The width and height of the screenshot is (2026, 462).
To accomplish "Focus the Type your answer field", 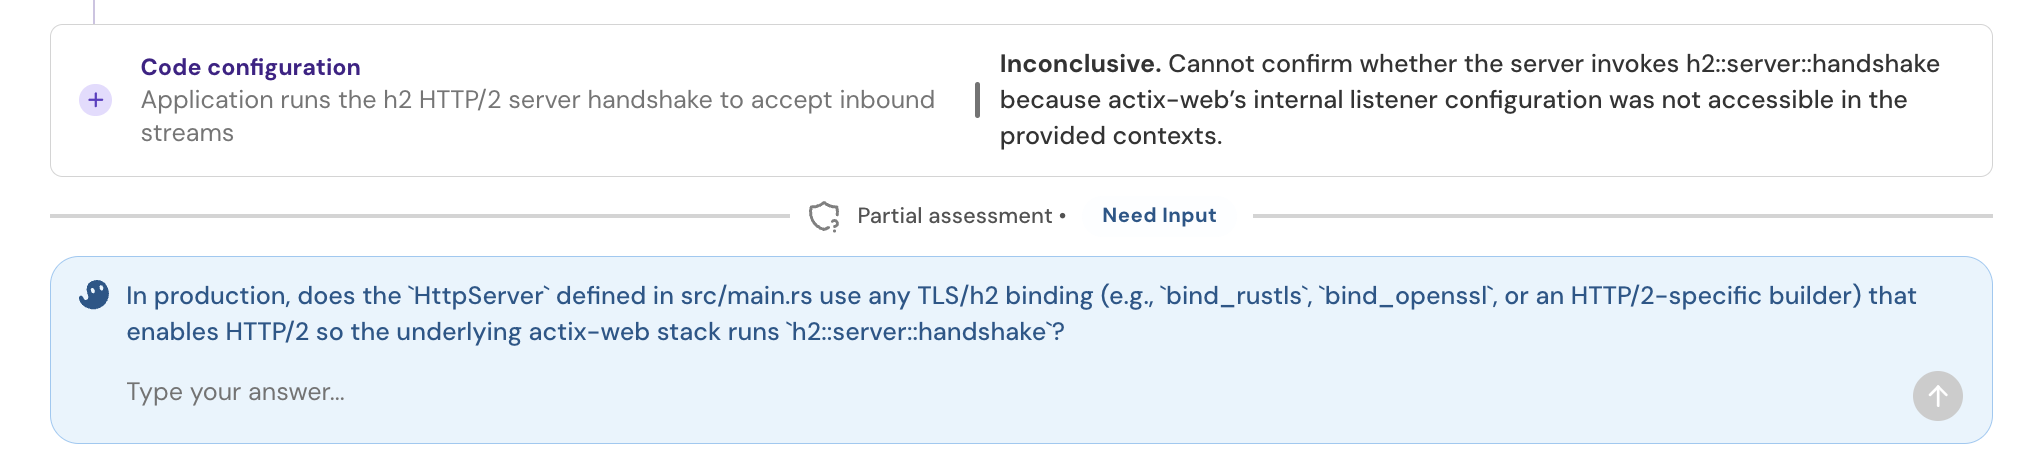I will (x=1000, y=392).
